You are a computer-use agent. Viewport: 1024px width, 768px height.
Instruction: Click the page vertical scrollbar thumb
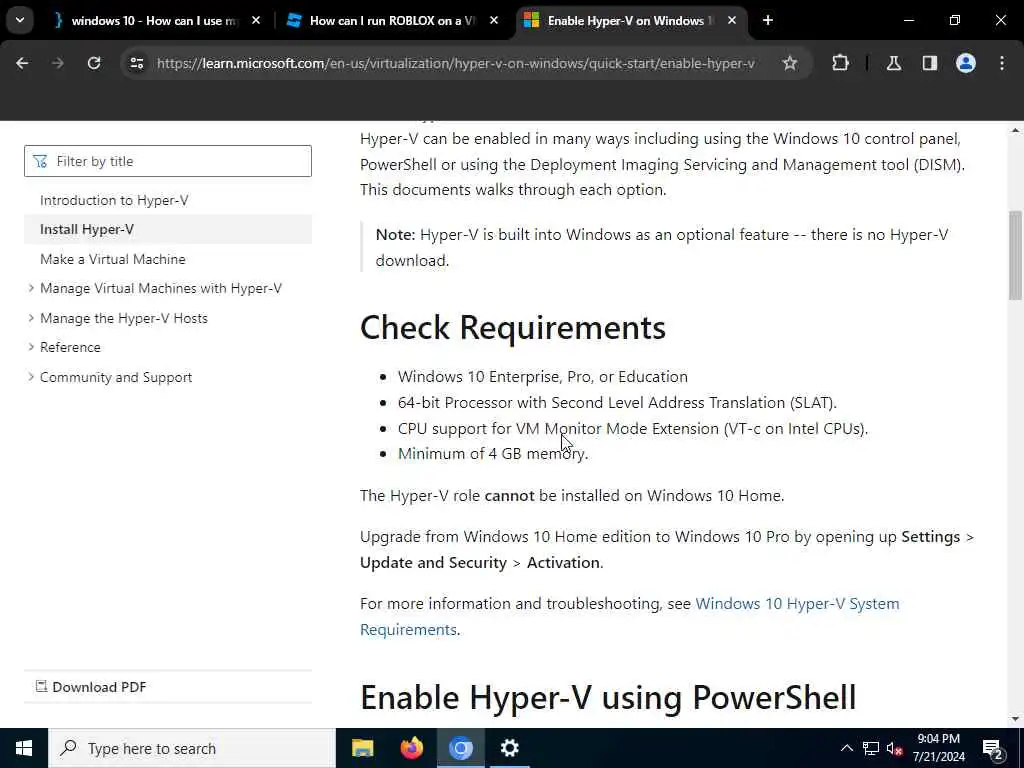(1015, 255)
